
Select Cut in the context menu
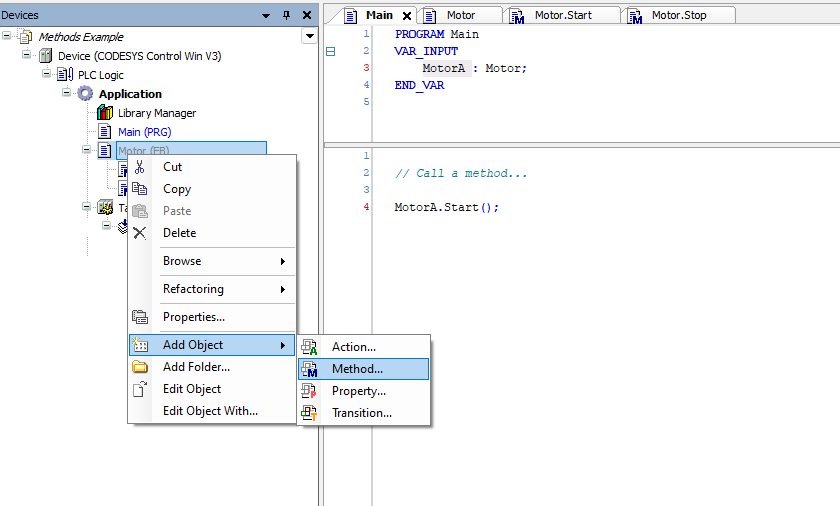(212, 167)
